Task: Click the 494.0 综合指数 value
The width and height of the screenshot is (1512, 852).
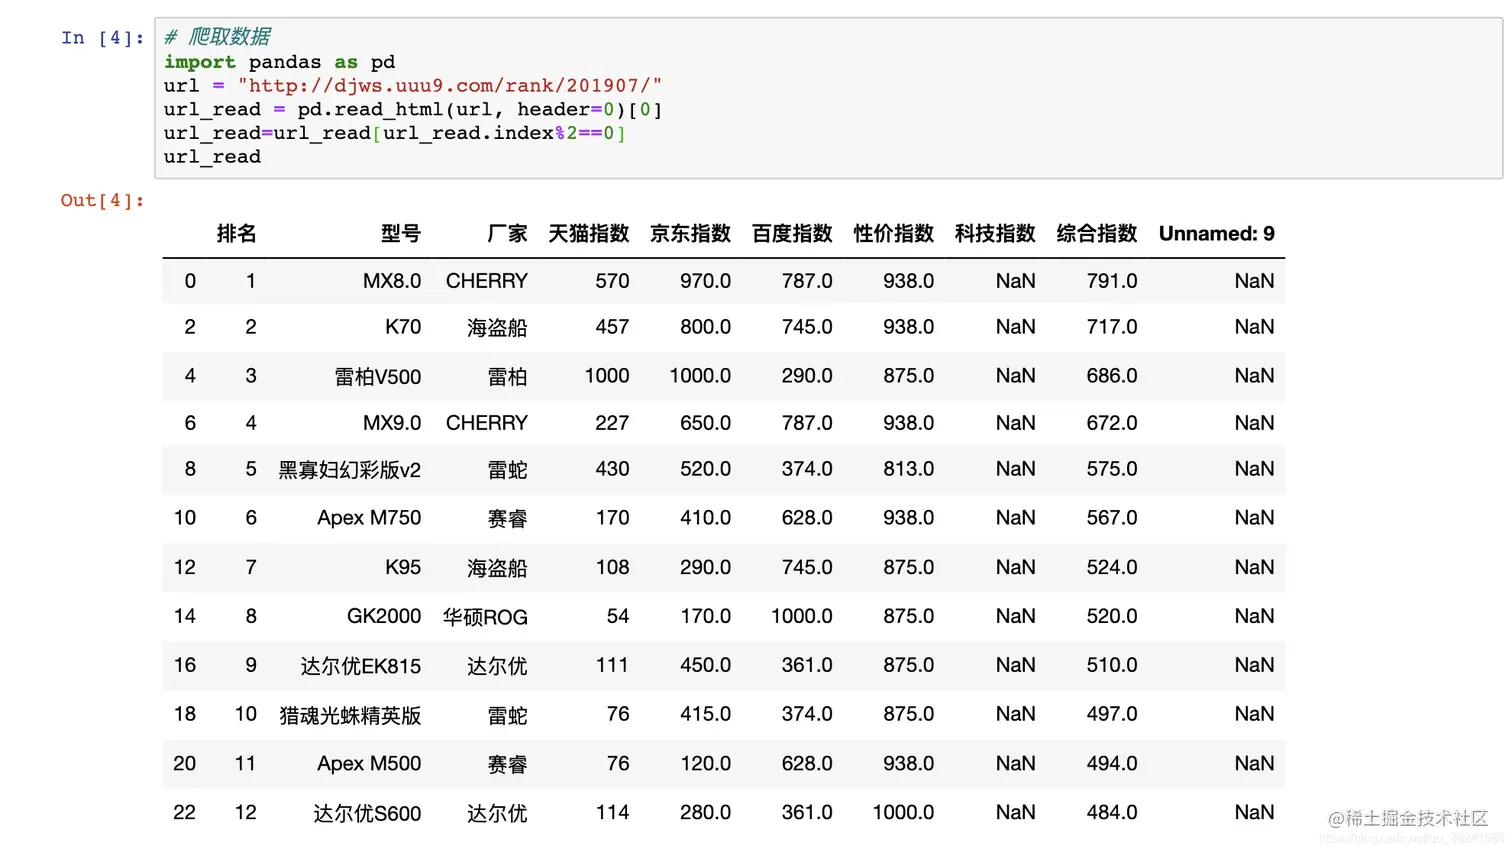Action: pyautogui.click(x=1112, y=763)
